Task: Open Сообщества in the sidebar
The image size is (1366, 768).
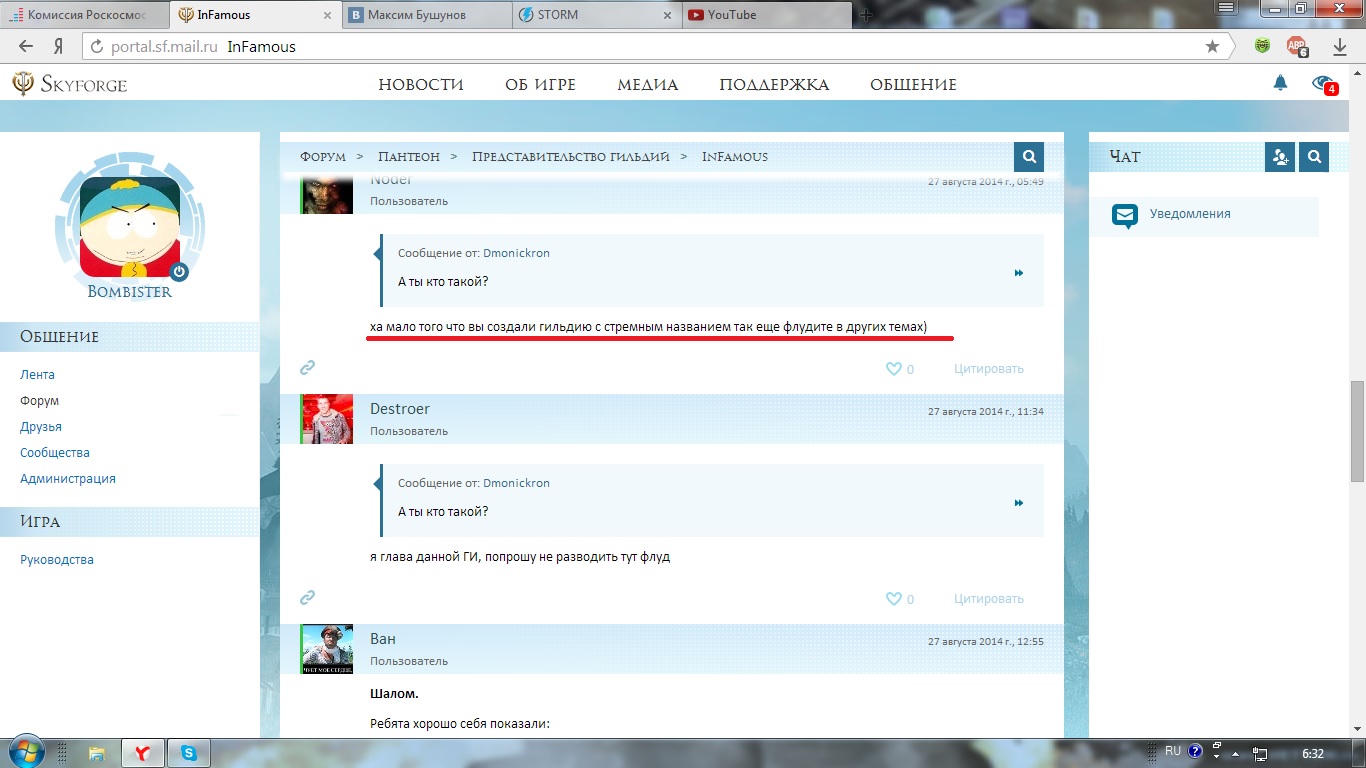Action: click(x=55, y=453)
